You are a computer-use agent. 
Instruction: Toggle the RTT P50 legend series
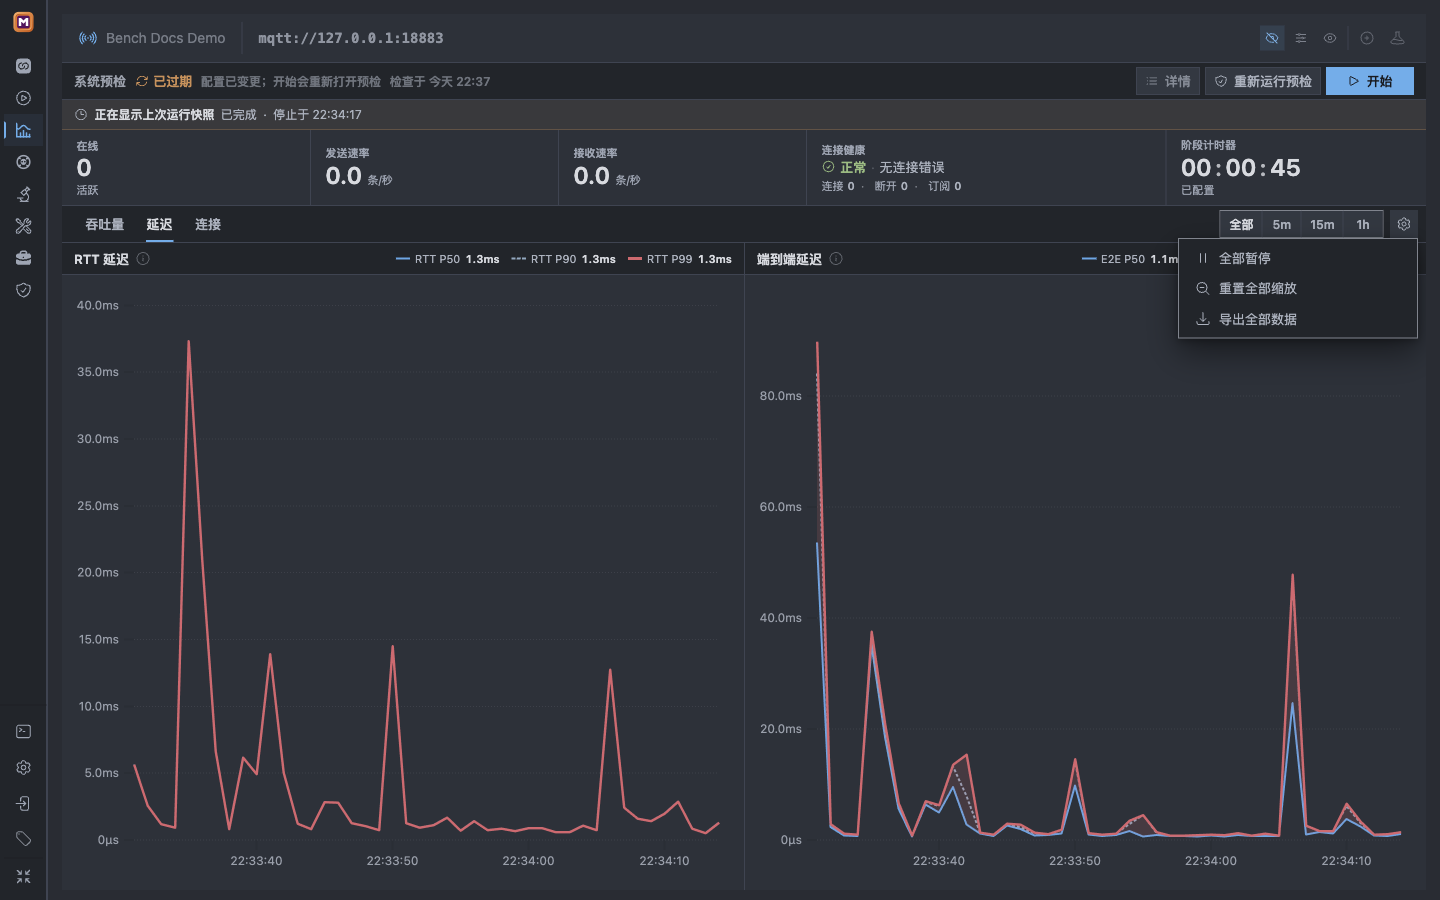click(448, 259)
